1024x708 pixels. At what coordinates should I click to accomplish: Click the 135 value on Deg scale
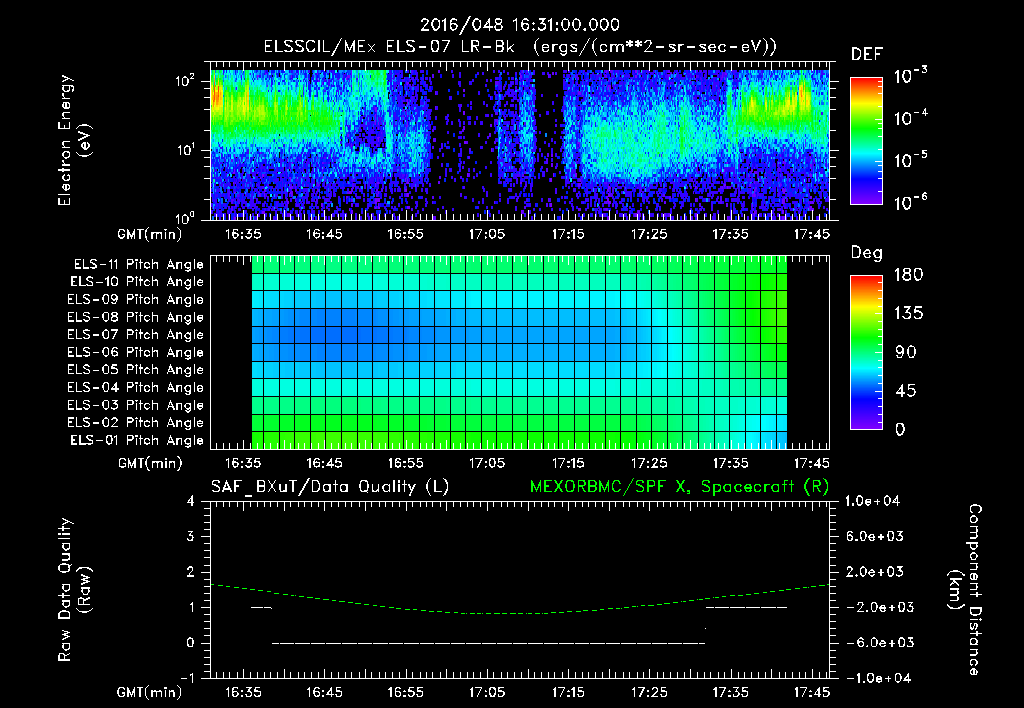click(x=908, y=314)
